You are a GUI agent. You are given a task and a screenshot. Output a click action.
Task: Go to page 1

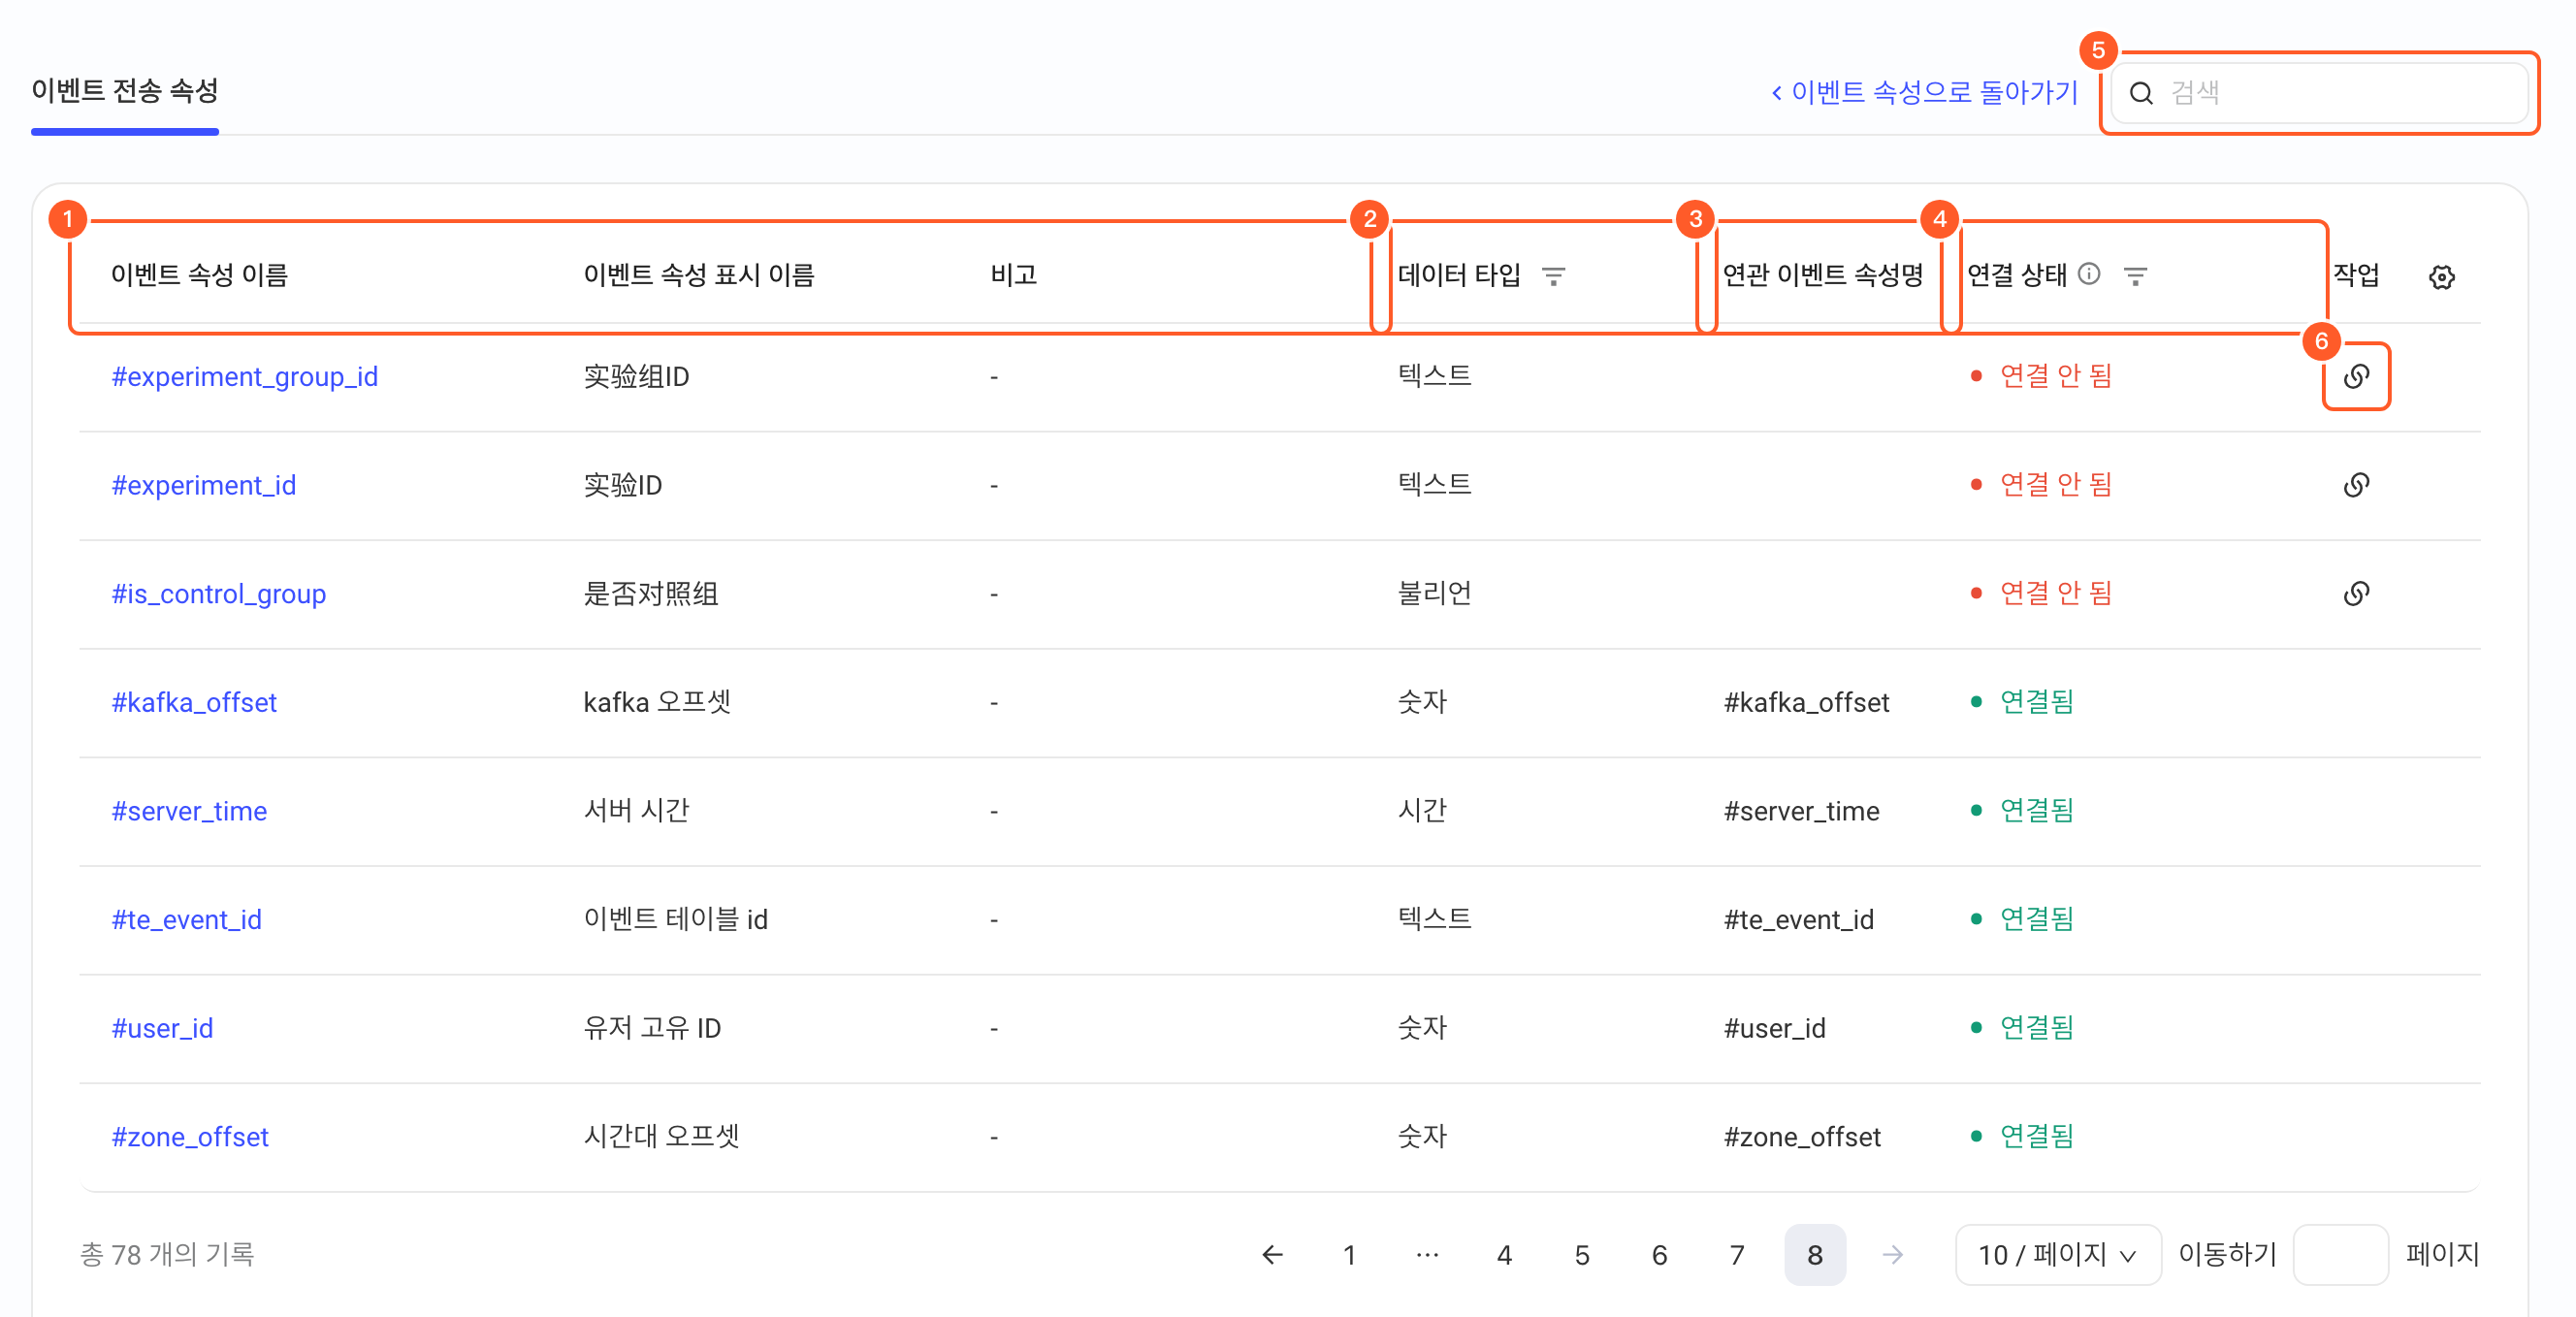click(x=1349, y=1254)
